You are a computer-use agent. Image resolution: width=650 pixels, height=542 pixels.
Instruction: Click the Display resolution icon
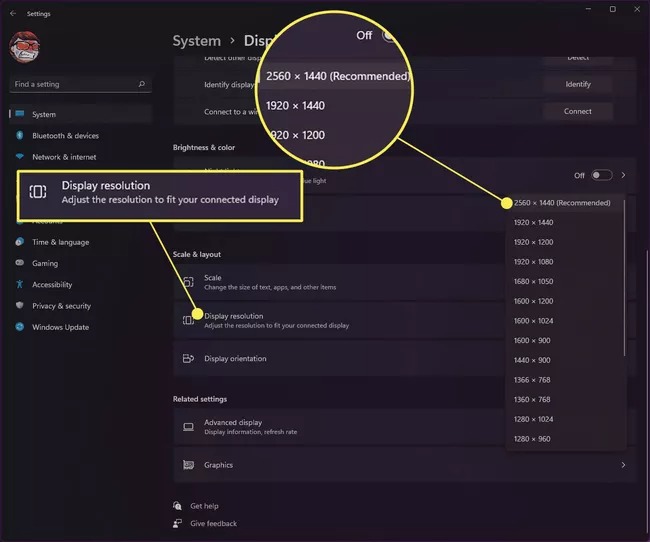188,320
